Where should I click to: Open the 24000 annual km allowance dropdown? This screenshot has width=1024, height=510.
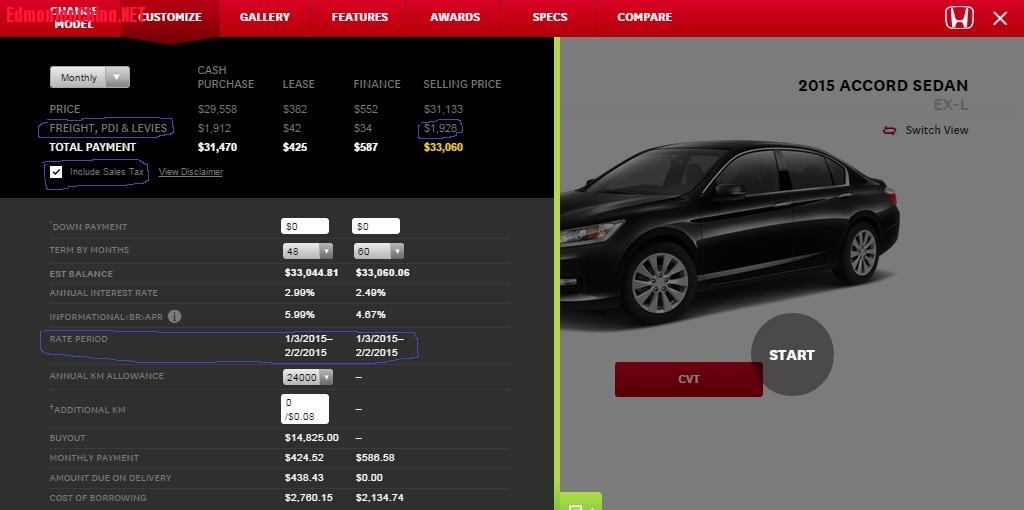[308, 377]
